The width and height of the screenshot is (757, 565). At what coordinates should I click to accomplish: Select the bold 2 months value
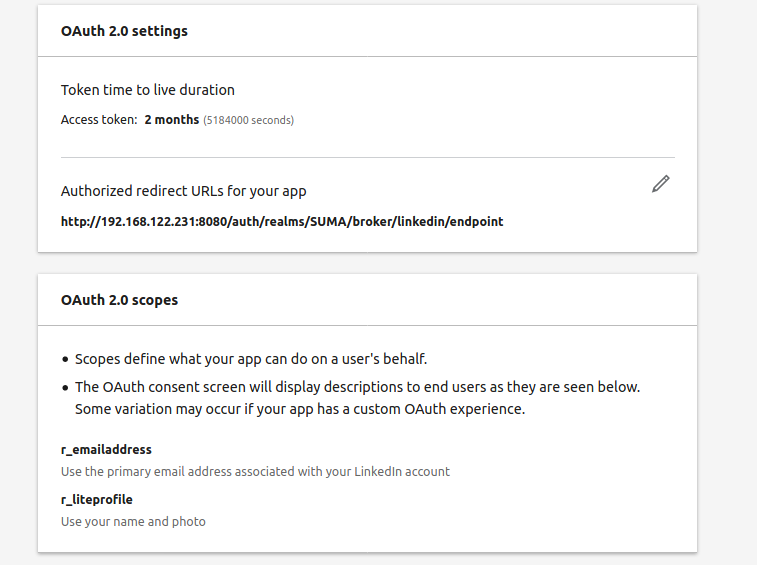pos(171,120)
